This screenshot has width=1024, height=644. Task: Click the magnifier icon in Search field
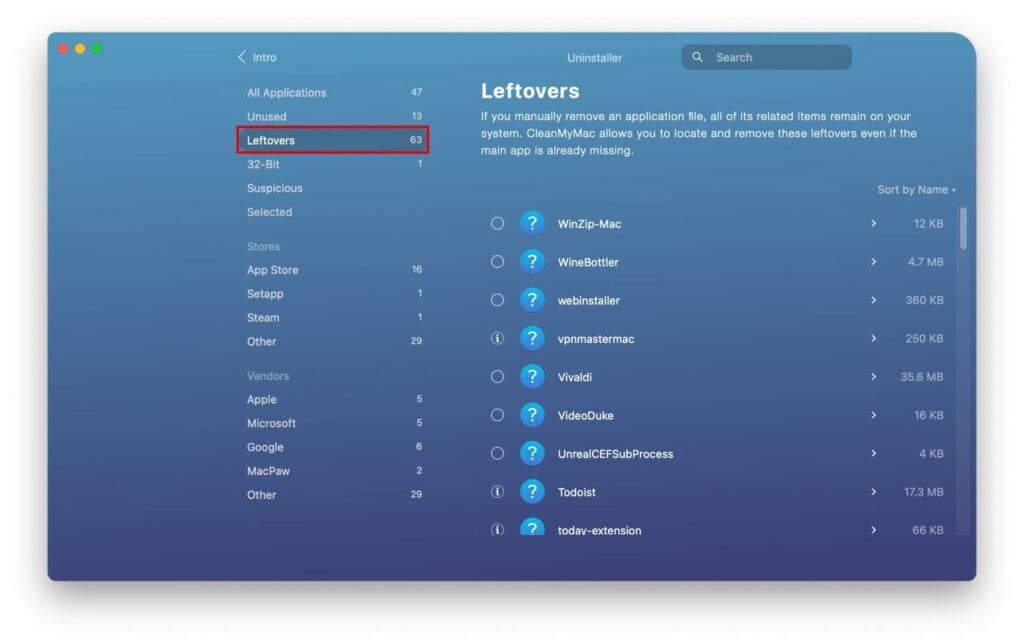(x=697, y=57)
